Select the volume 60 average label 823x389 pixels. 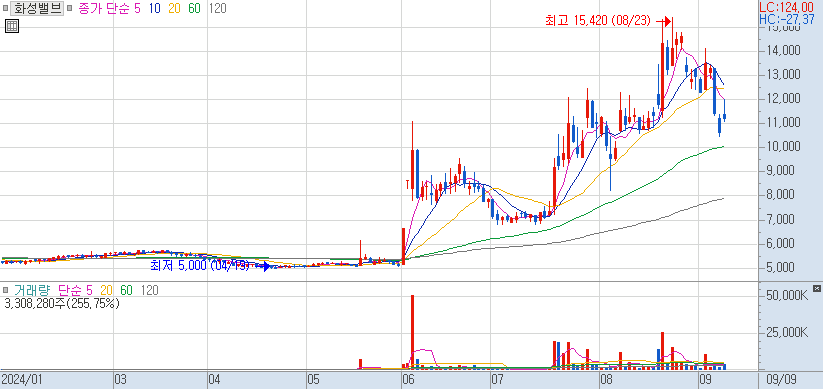126,290
